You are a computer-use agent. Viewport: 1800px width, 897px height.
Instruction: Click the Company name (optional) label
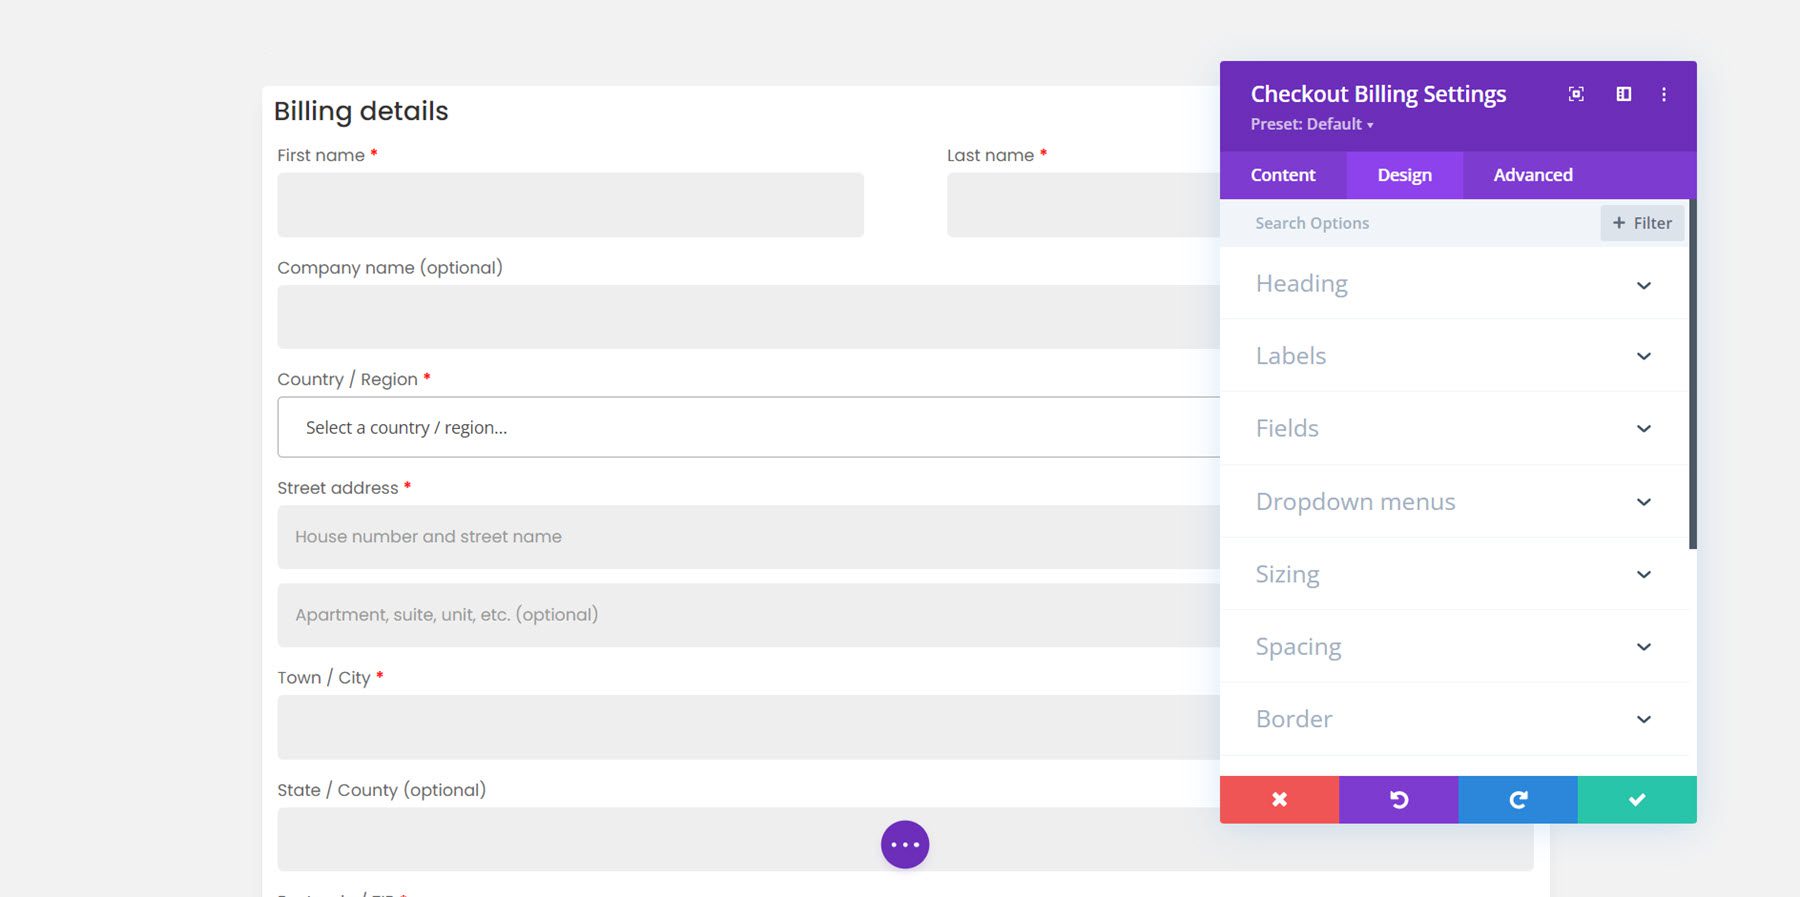390,267
